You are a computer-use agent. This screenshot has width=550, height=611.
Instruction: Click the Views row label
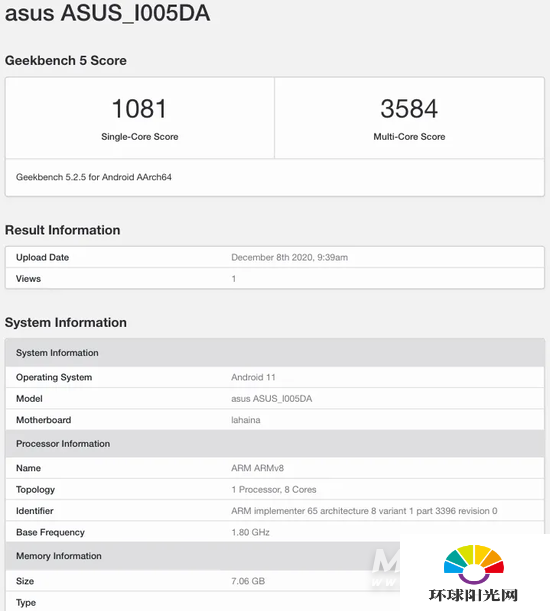point(28,279)
